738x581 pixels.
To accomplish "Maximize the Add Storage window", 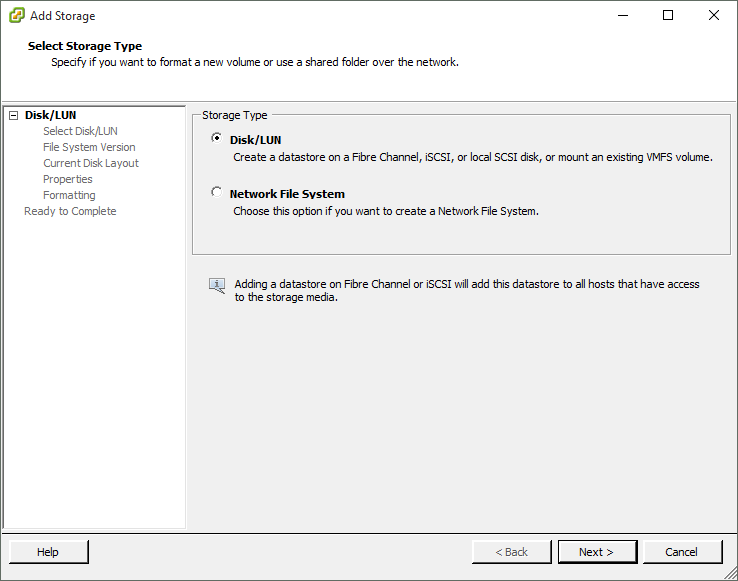I will [x=668, y=16].
